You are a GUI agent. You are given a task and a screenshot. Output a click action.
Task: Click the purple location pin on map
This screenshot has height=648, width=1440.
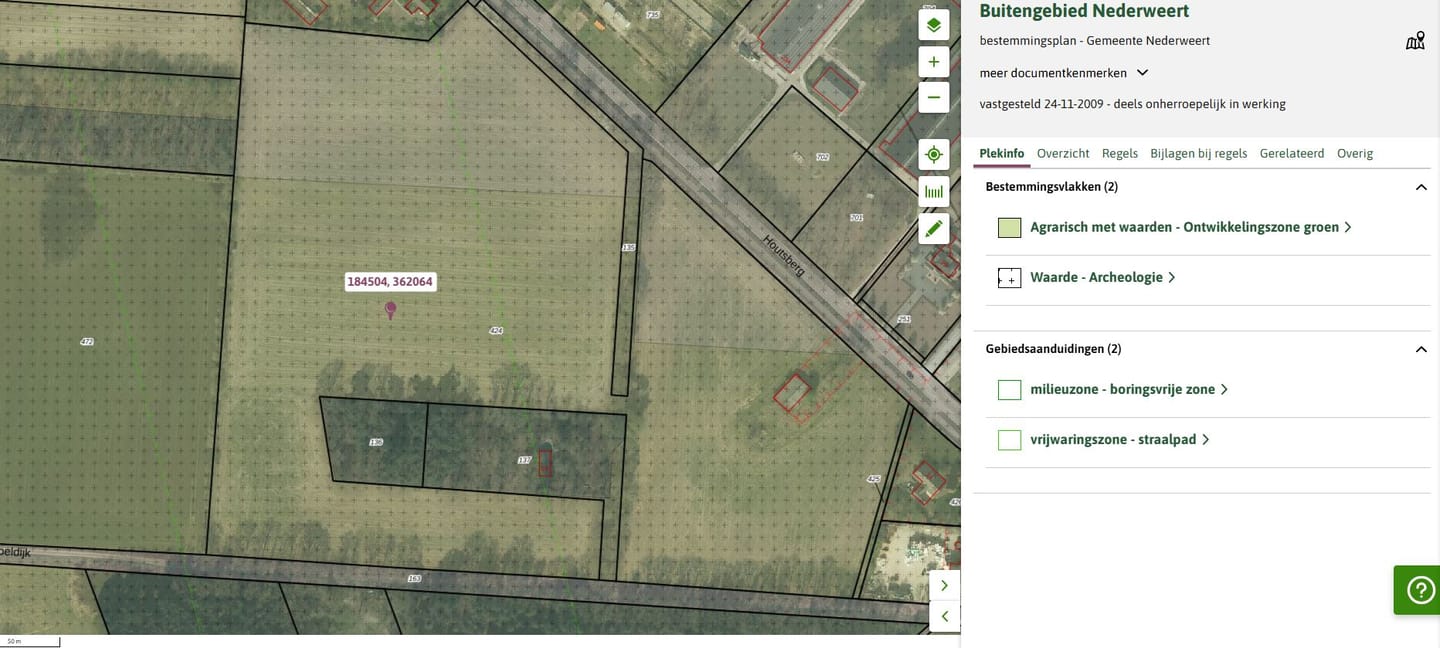click(x=390, y=310)
